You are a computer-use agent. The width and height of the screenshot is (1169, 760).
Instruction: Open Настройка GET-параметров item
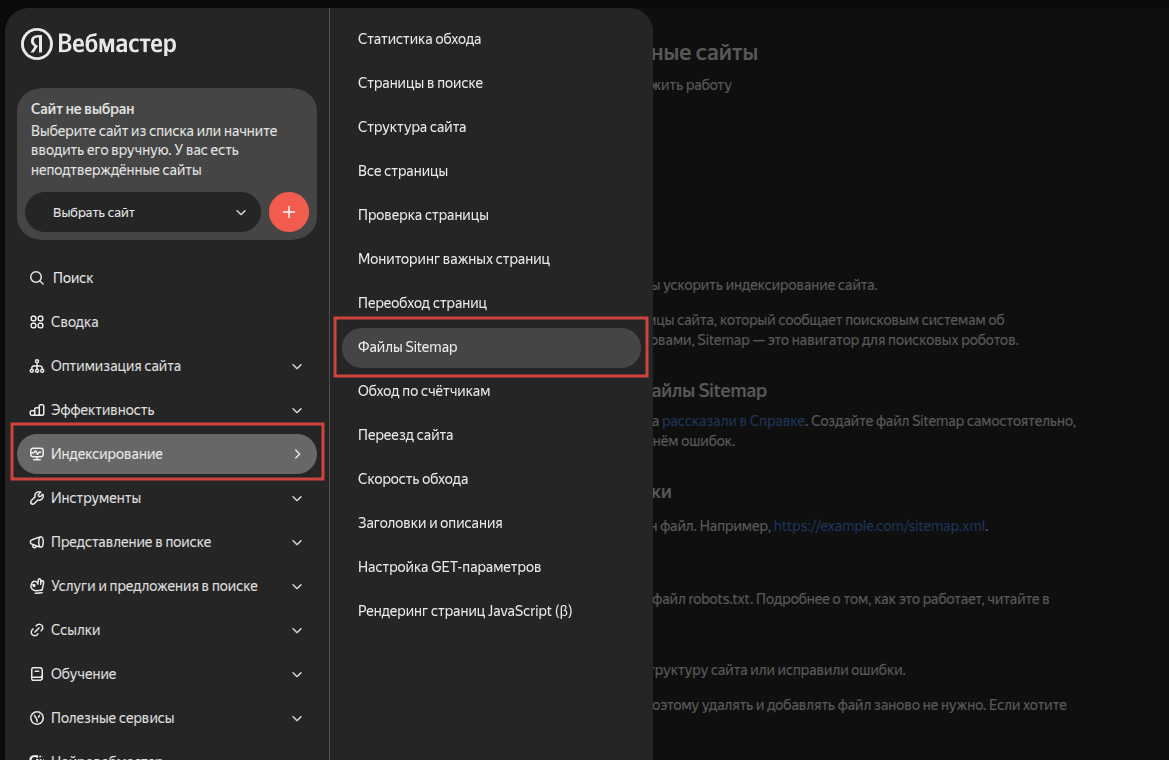449,567
